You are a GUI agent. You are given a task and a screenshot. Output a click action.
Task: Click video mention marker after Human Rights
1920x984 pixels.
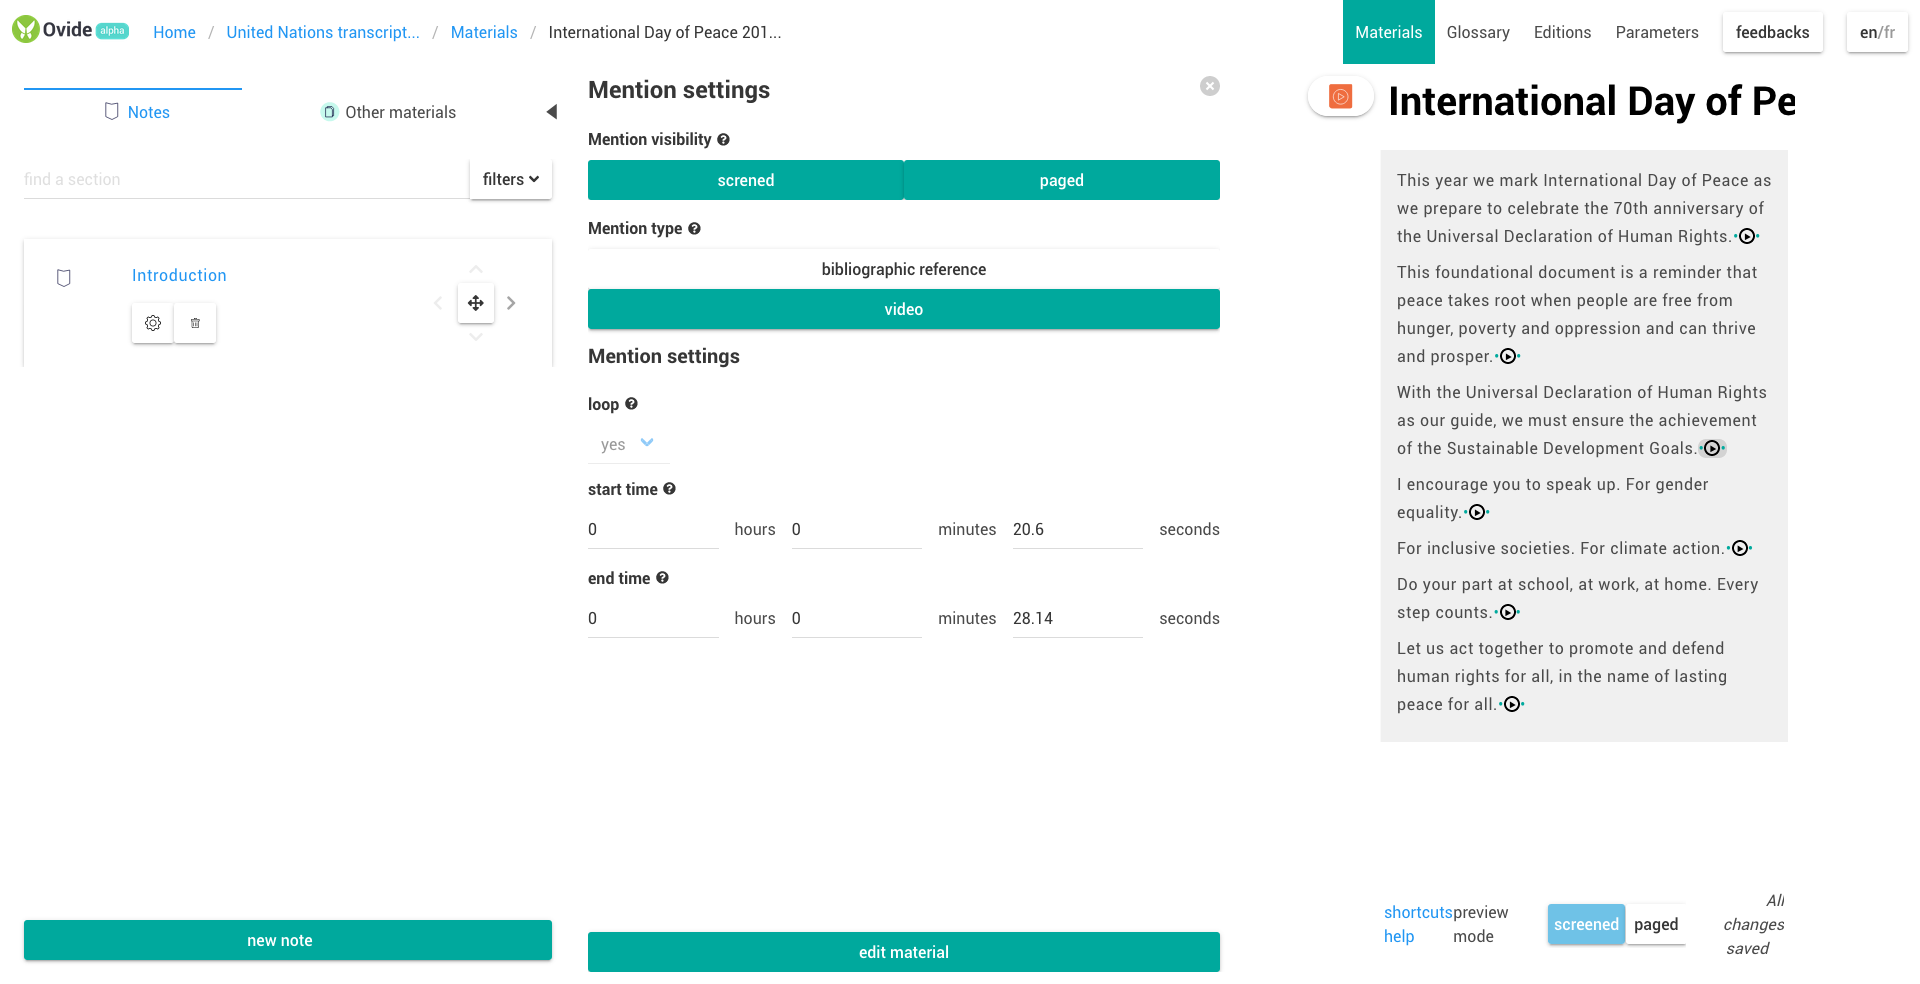click(1746, 237)
